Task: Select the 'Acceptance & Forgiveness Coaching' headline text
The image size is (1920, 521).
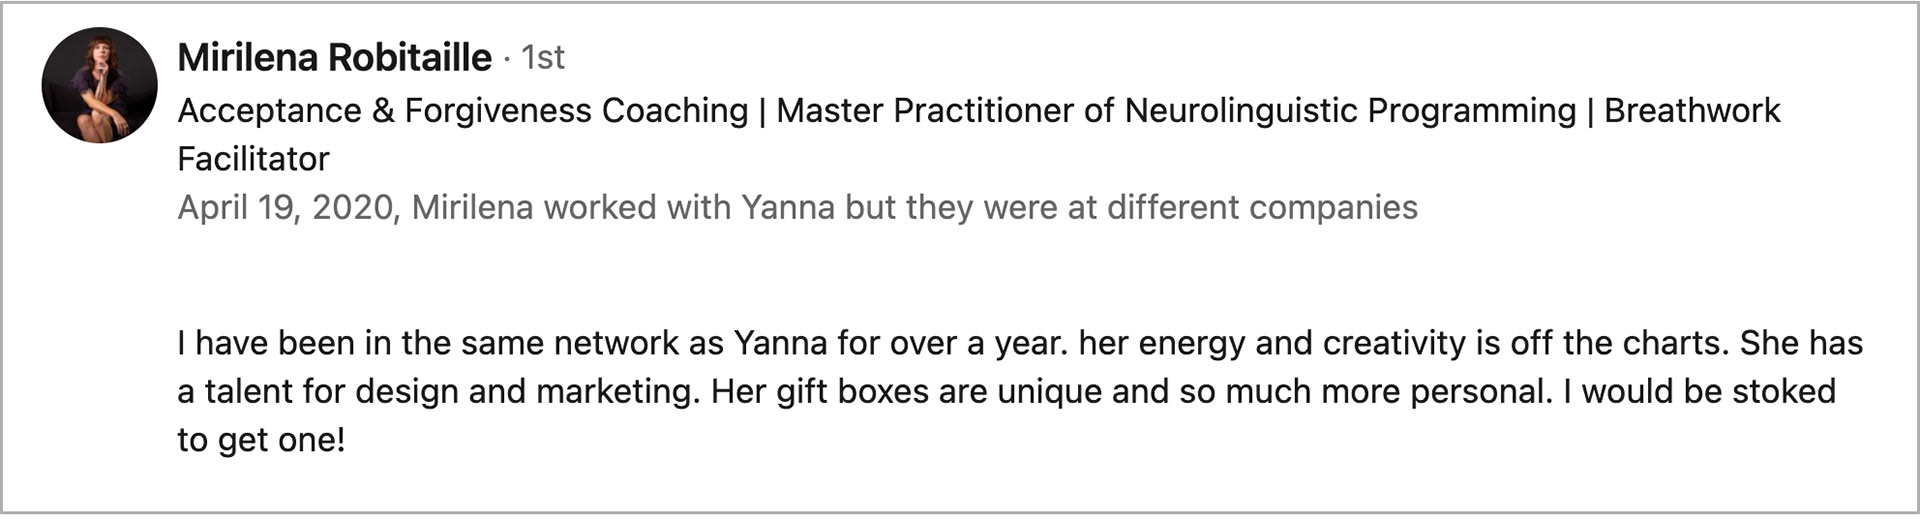Action: [x=463, y=110]
